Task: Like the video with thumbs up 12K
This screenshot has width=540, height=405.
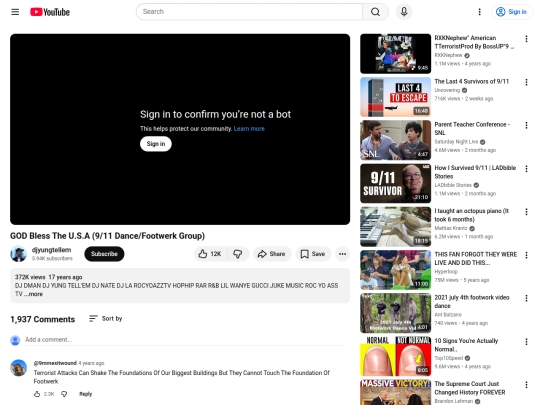Action: tap(210, 254)
